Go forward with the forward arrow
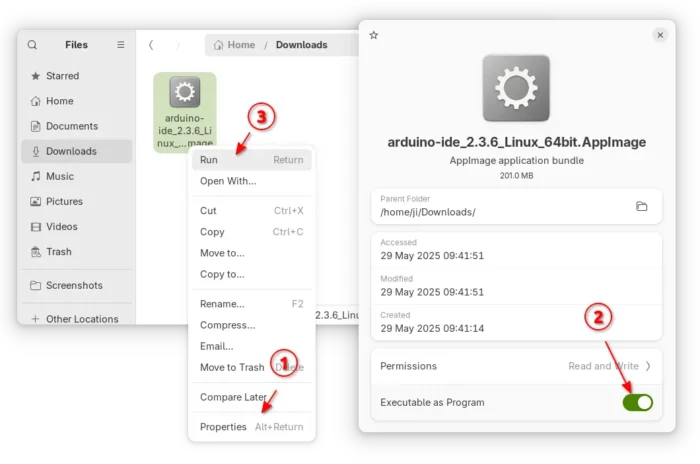 (178, 45)
